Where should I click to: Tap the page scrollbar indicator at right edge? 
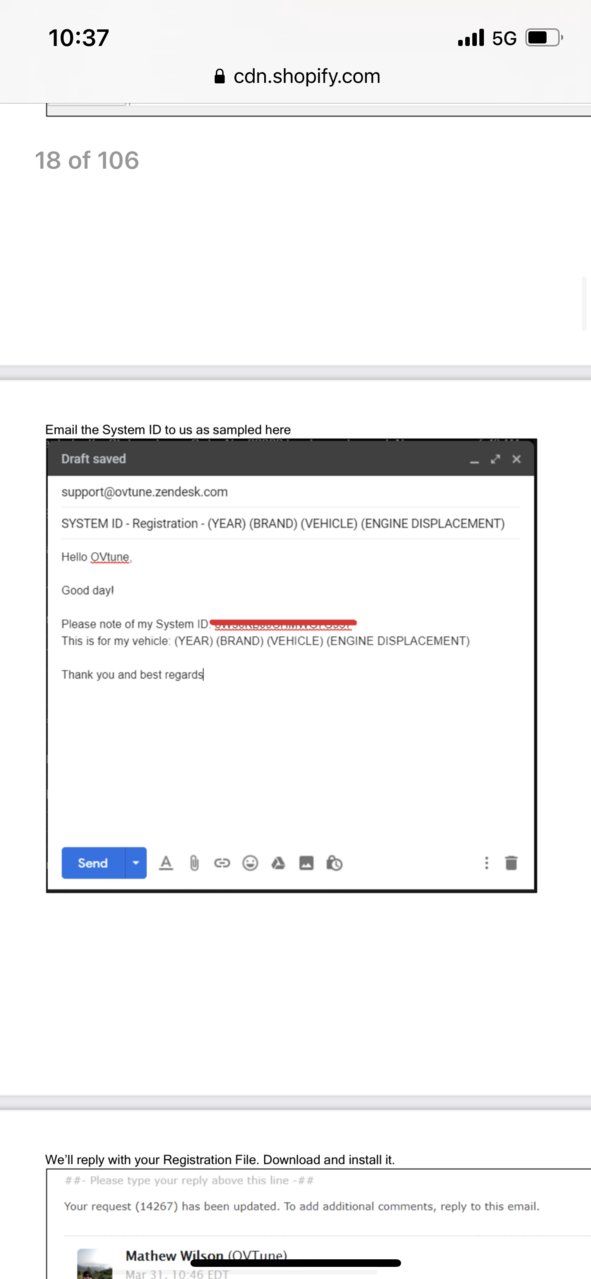pyautogui.click(x=584, y=304)
